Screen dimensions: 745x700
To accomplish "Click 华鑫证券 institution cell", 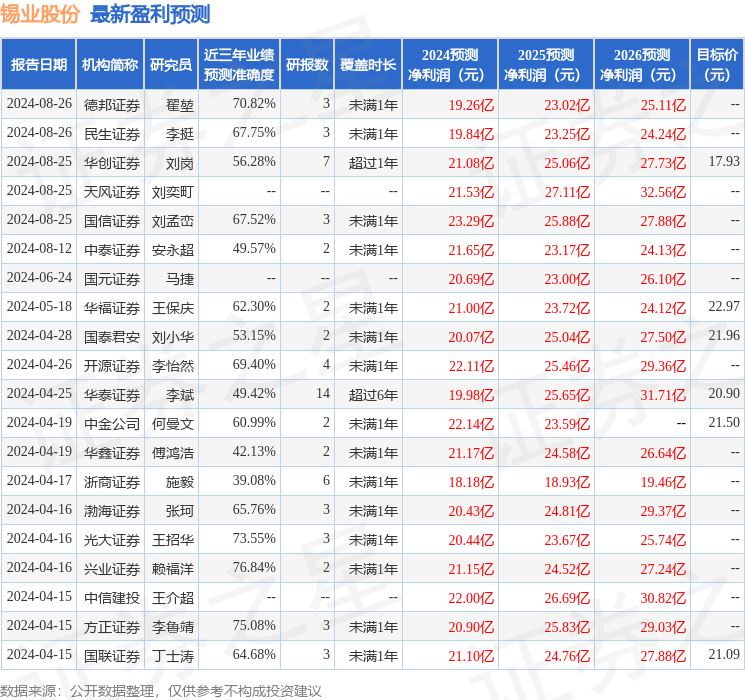I will (112, 452).
